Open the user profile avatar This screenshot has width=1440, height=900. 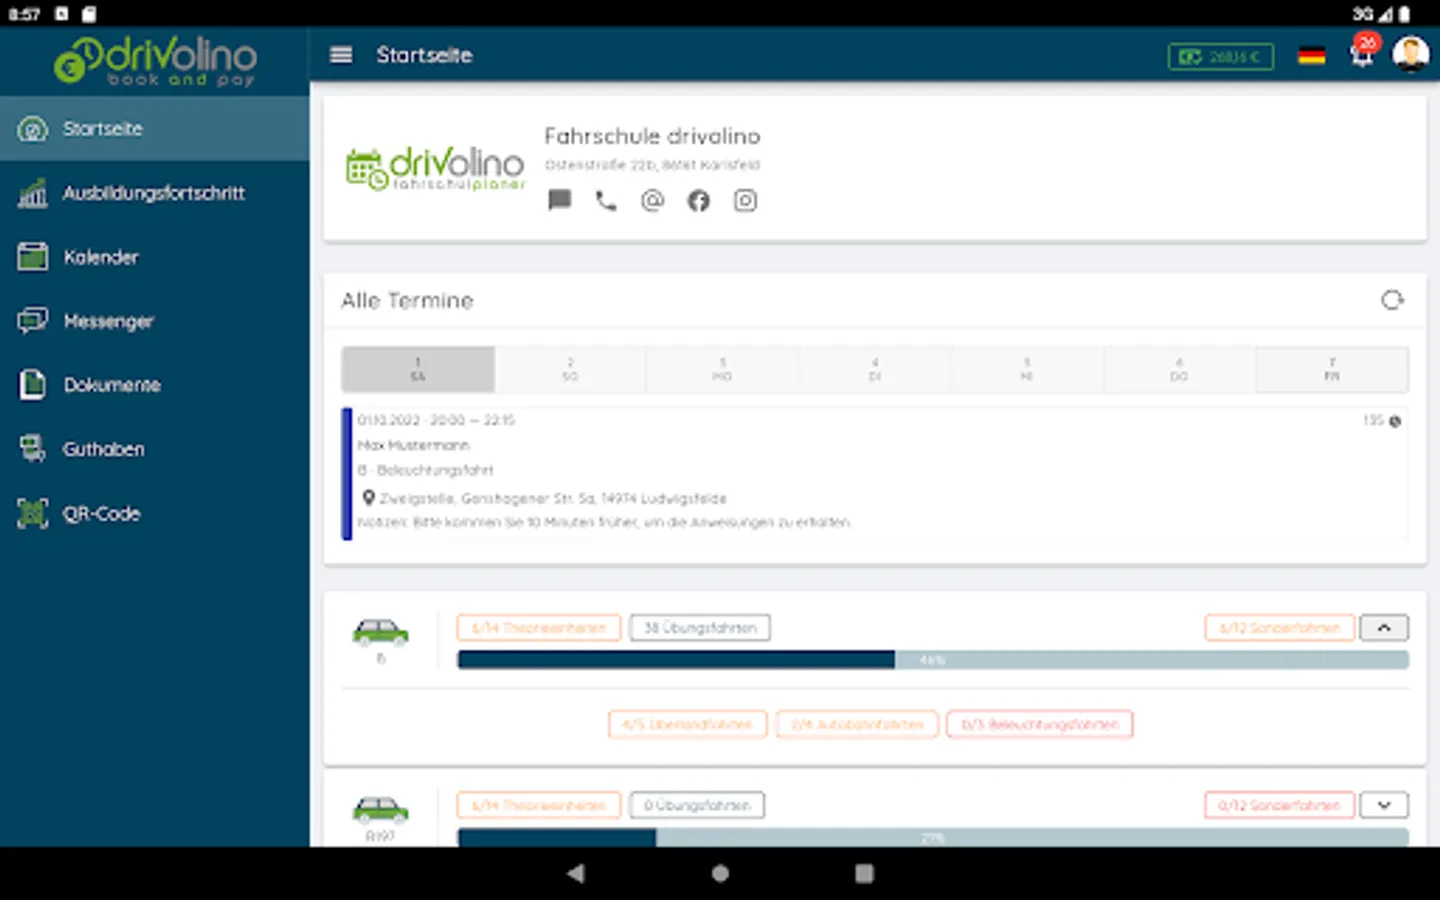pos(1410,54)
